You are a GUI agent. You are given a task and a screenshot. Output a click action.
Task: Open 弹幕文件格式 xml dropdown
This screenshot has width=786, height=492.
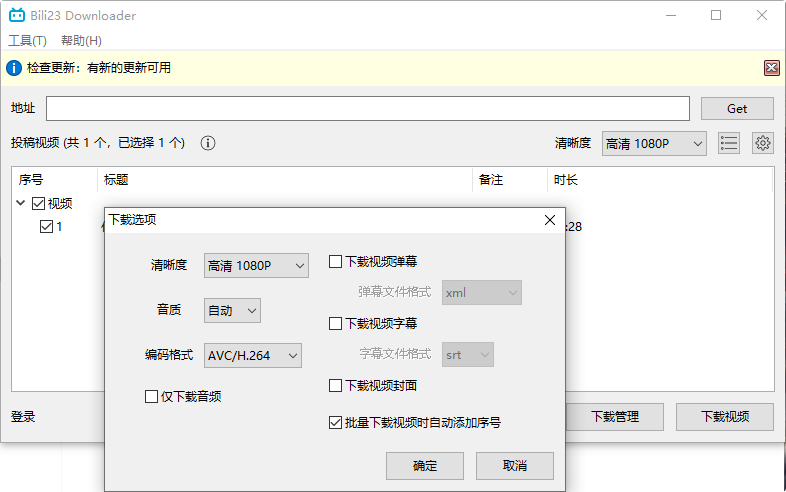[x=482, y=293]
